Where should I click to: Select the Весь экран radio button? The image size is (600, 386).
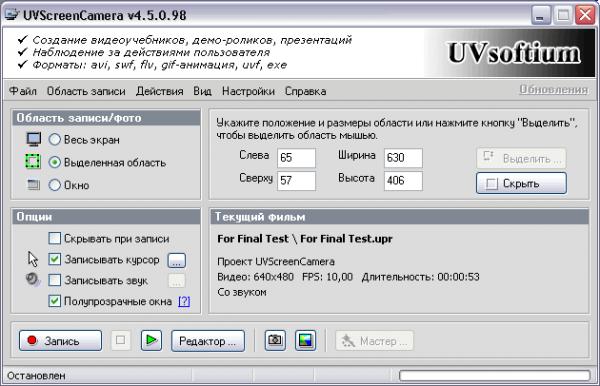coord(55,140)
